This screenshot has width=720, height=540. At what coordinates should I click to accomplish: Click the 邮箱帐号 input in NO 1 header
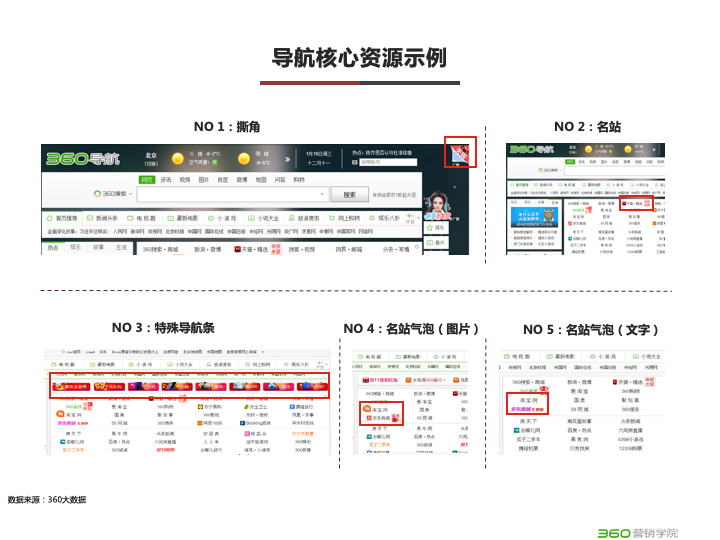tap(388, 162)
